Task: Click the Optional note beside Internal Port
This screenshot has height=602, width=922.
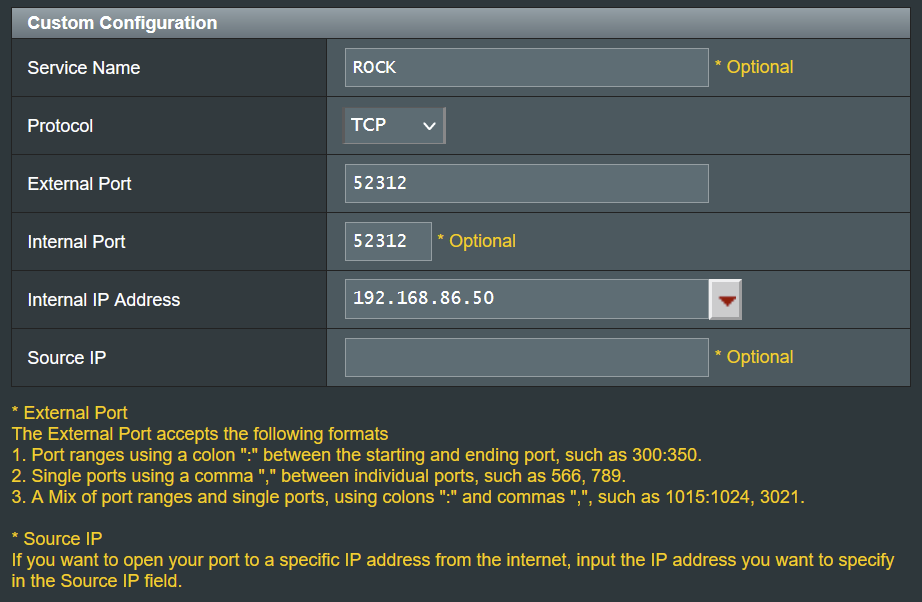Action: coord(479,241)
